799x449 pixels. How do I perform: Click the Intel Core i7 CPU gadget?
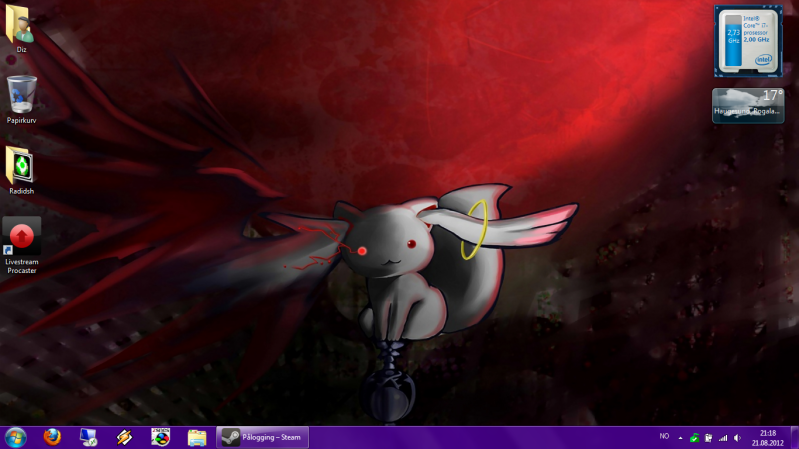[x=748, y=41]
